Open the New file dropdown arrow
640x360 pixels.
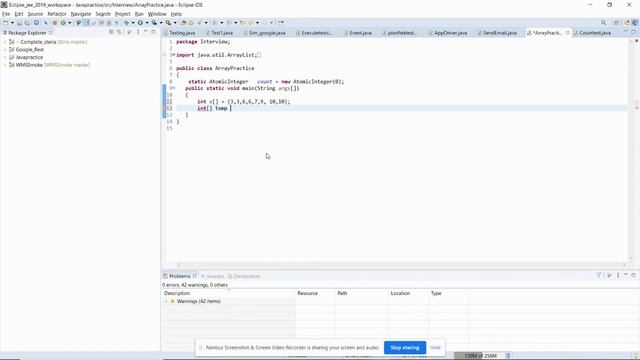12,23
